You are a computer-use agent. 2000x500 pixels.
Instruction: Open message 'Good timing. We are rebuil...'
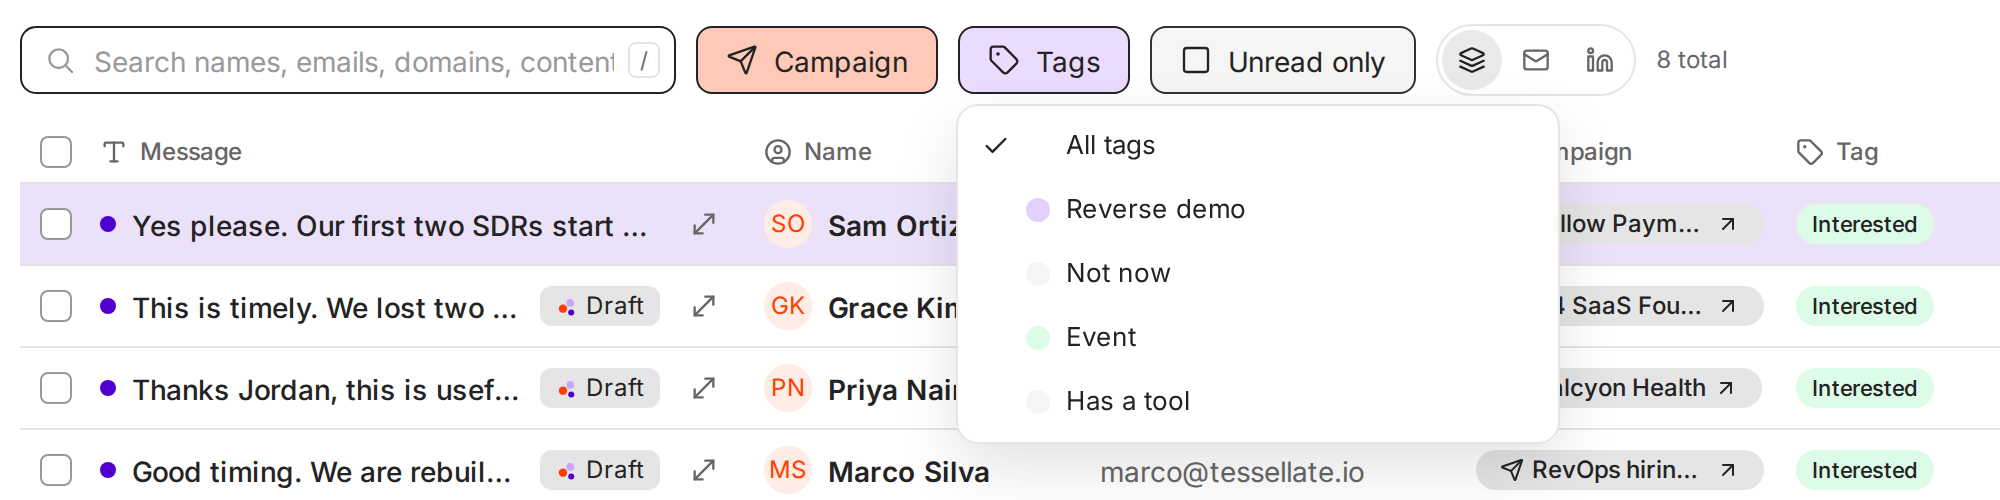coord(322,472)
